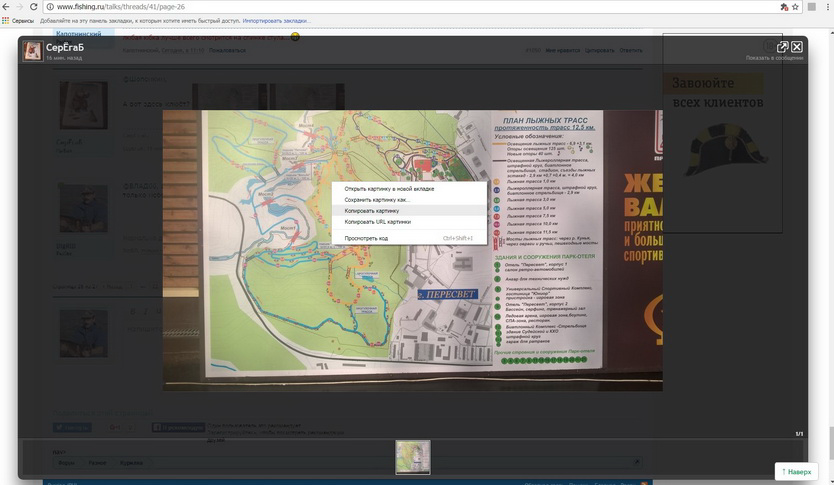834x485 pixels.
Task: Click СерЁгаБ user avatar in lightbox header
Action: pos(33,51)
